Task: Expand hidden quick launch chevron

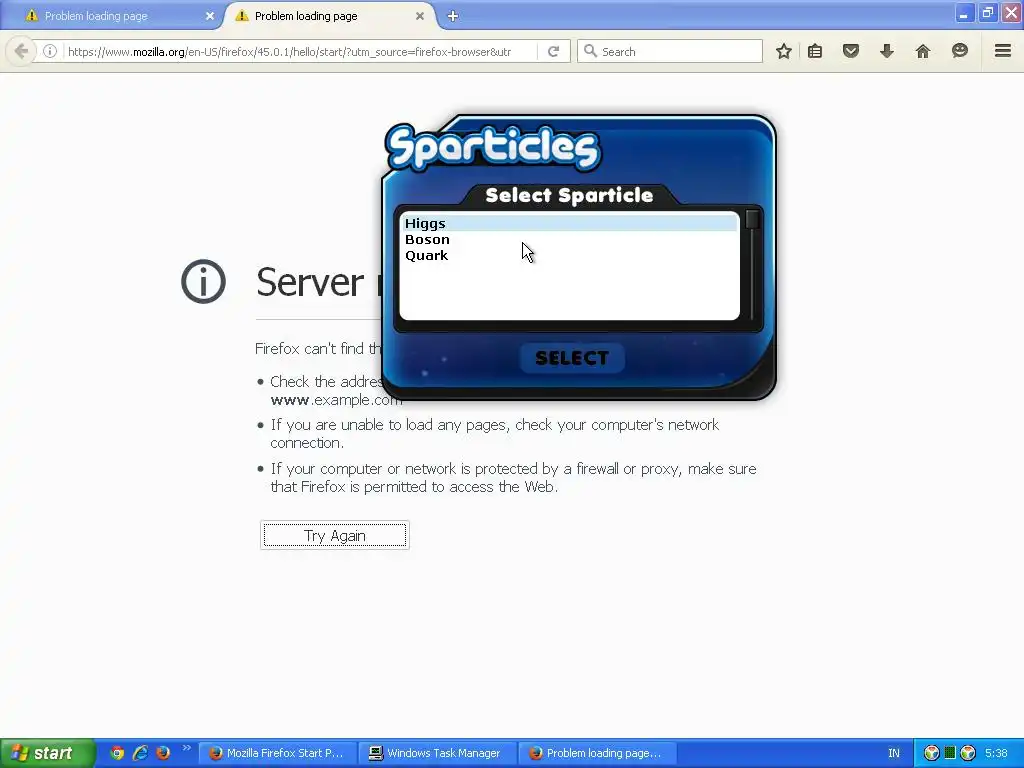Action: [x=186, y=748]
